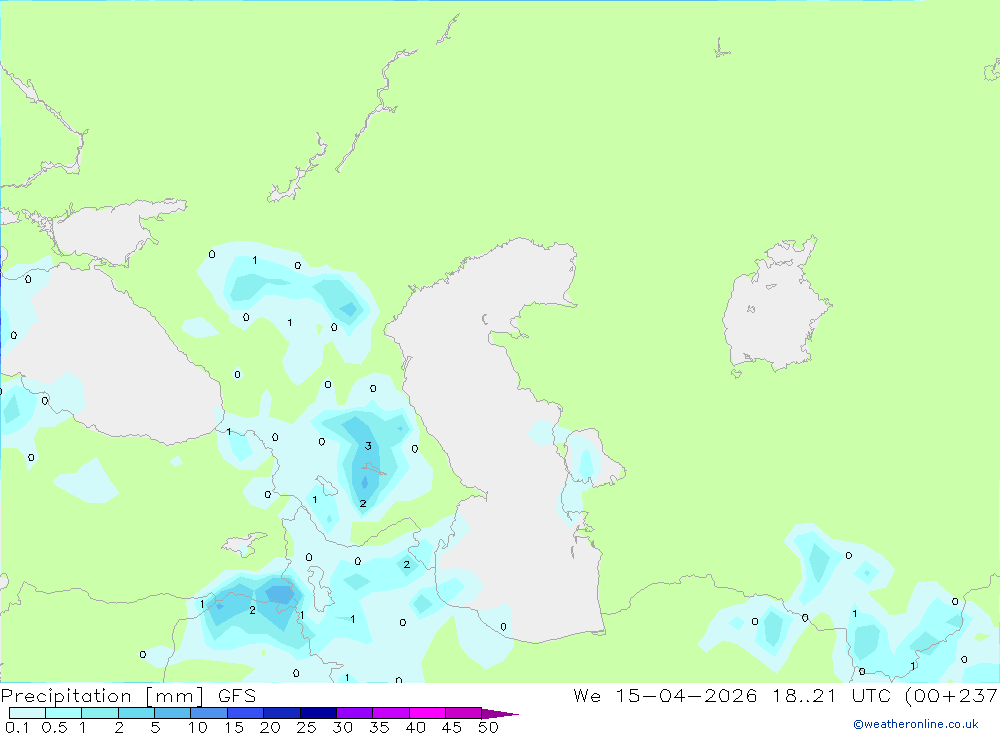
Task: Click the legend tick label '50'
Action: pyautogui.click(x=488, y=727)
